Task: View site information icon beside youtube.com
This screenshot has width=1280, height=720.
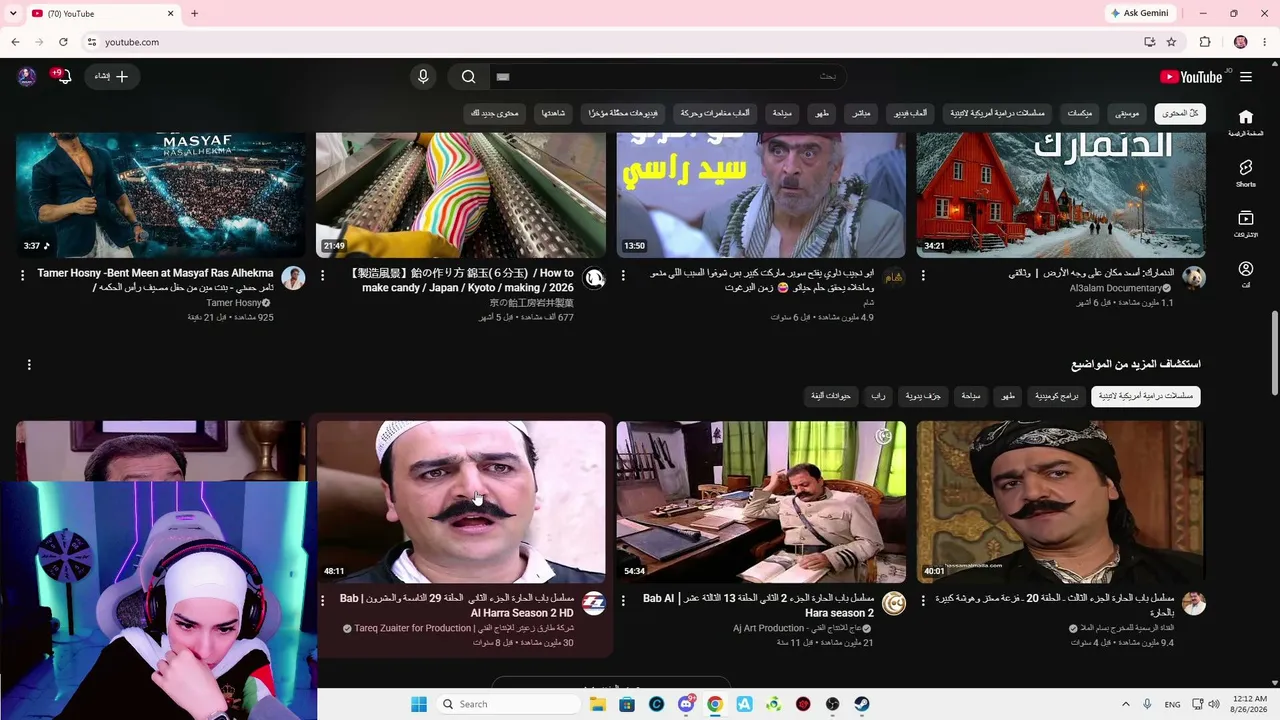Action: 91,42
